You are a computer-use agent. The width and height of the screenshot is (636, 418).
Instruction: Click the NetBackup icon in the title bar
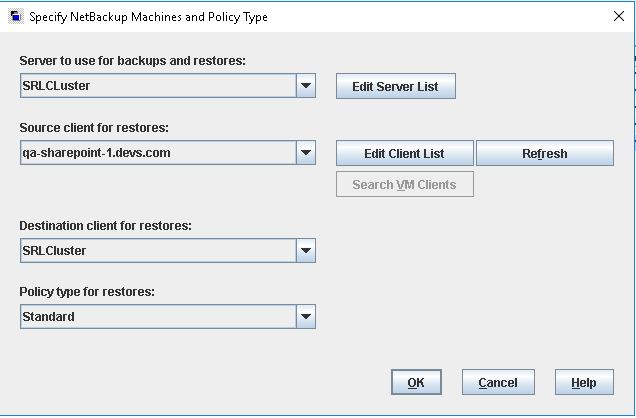[15, 17]
